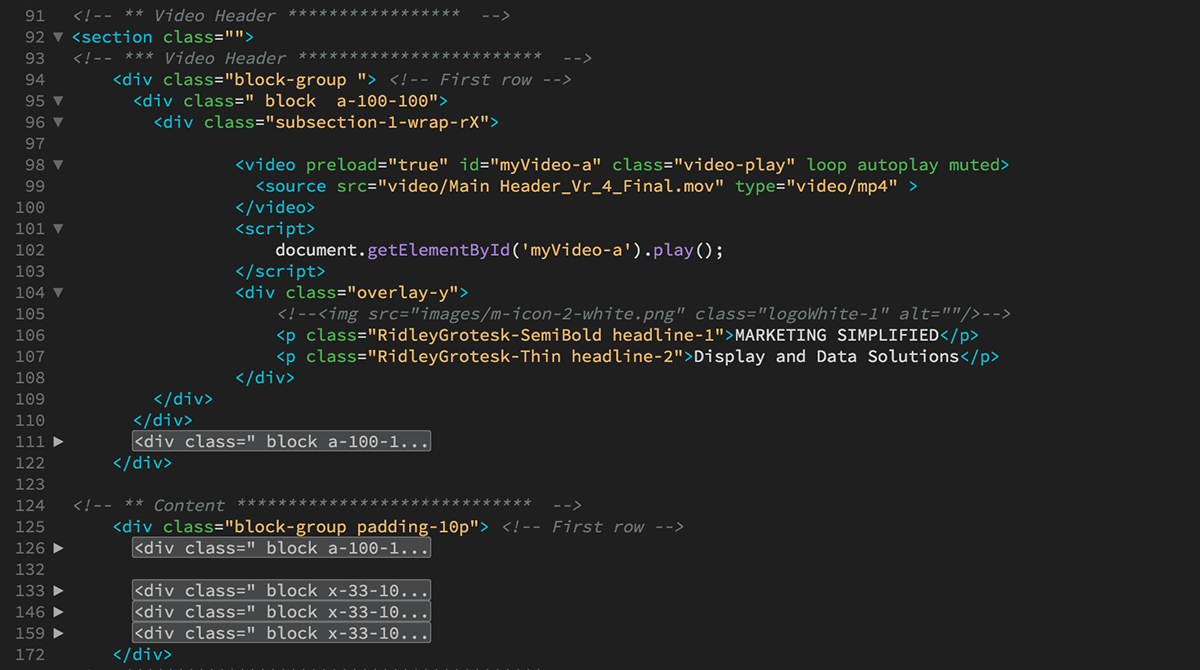1200x670 pixels.
Task: Click the Video Header comment on line 91
Action: click(x=292, y=16)
